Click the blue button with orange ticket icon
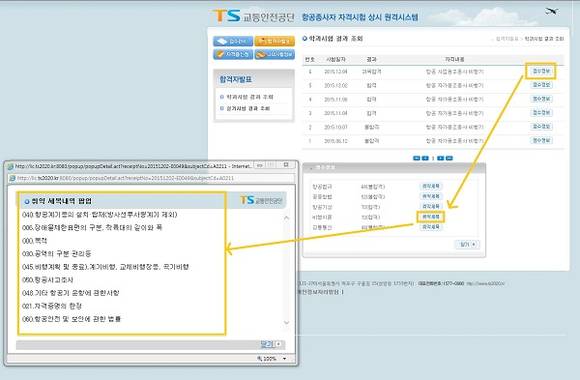Image resolution: width=580 pixels, height=380 pixels. point(275,54)
